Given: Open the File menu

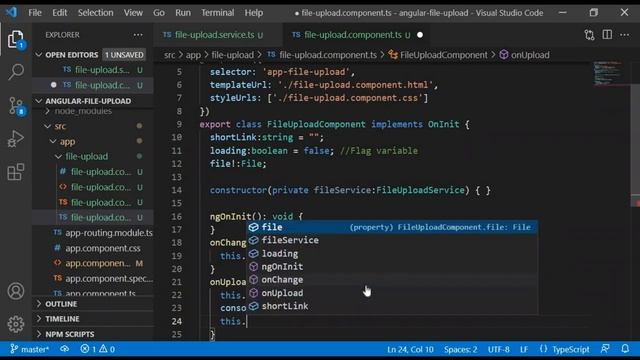Looking at the screenshot, I should tap(35, 13).
